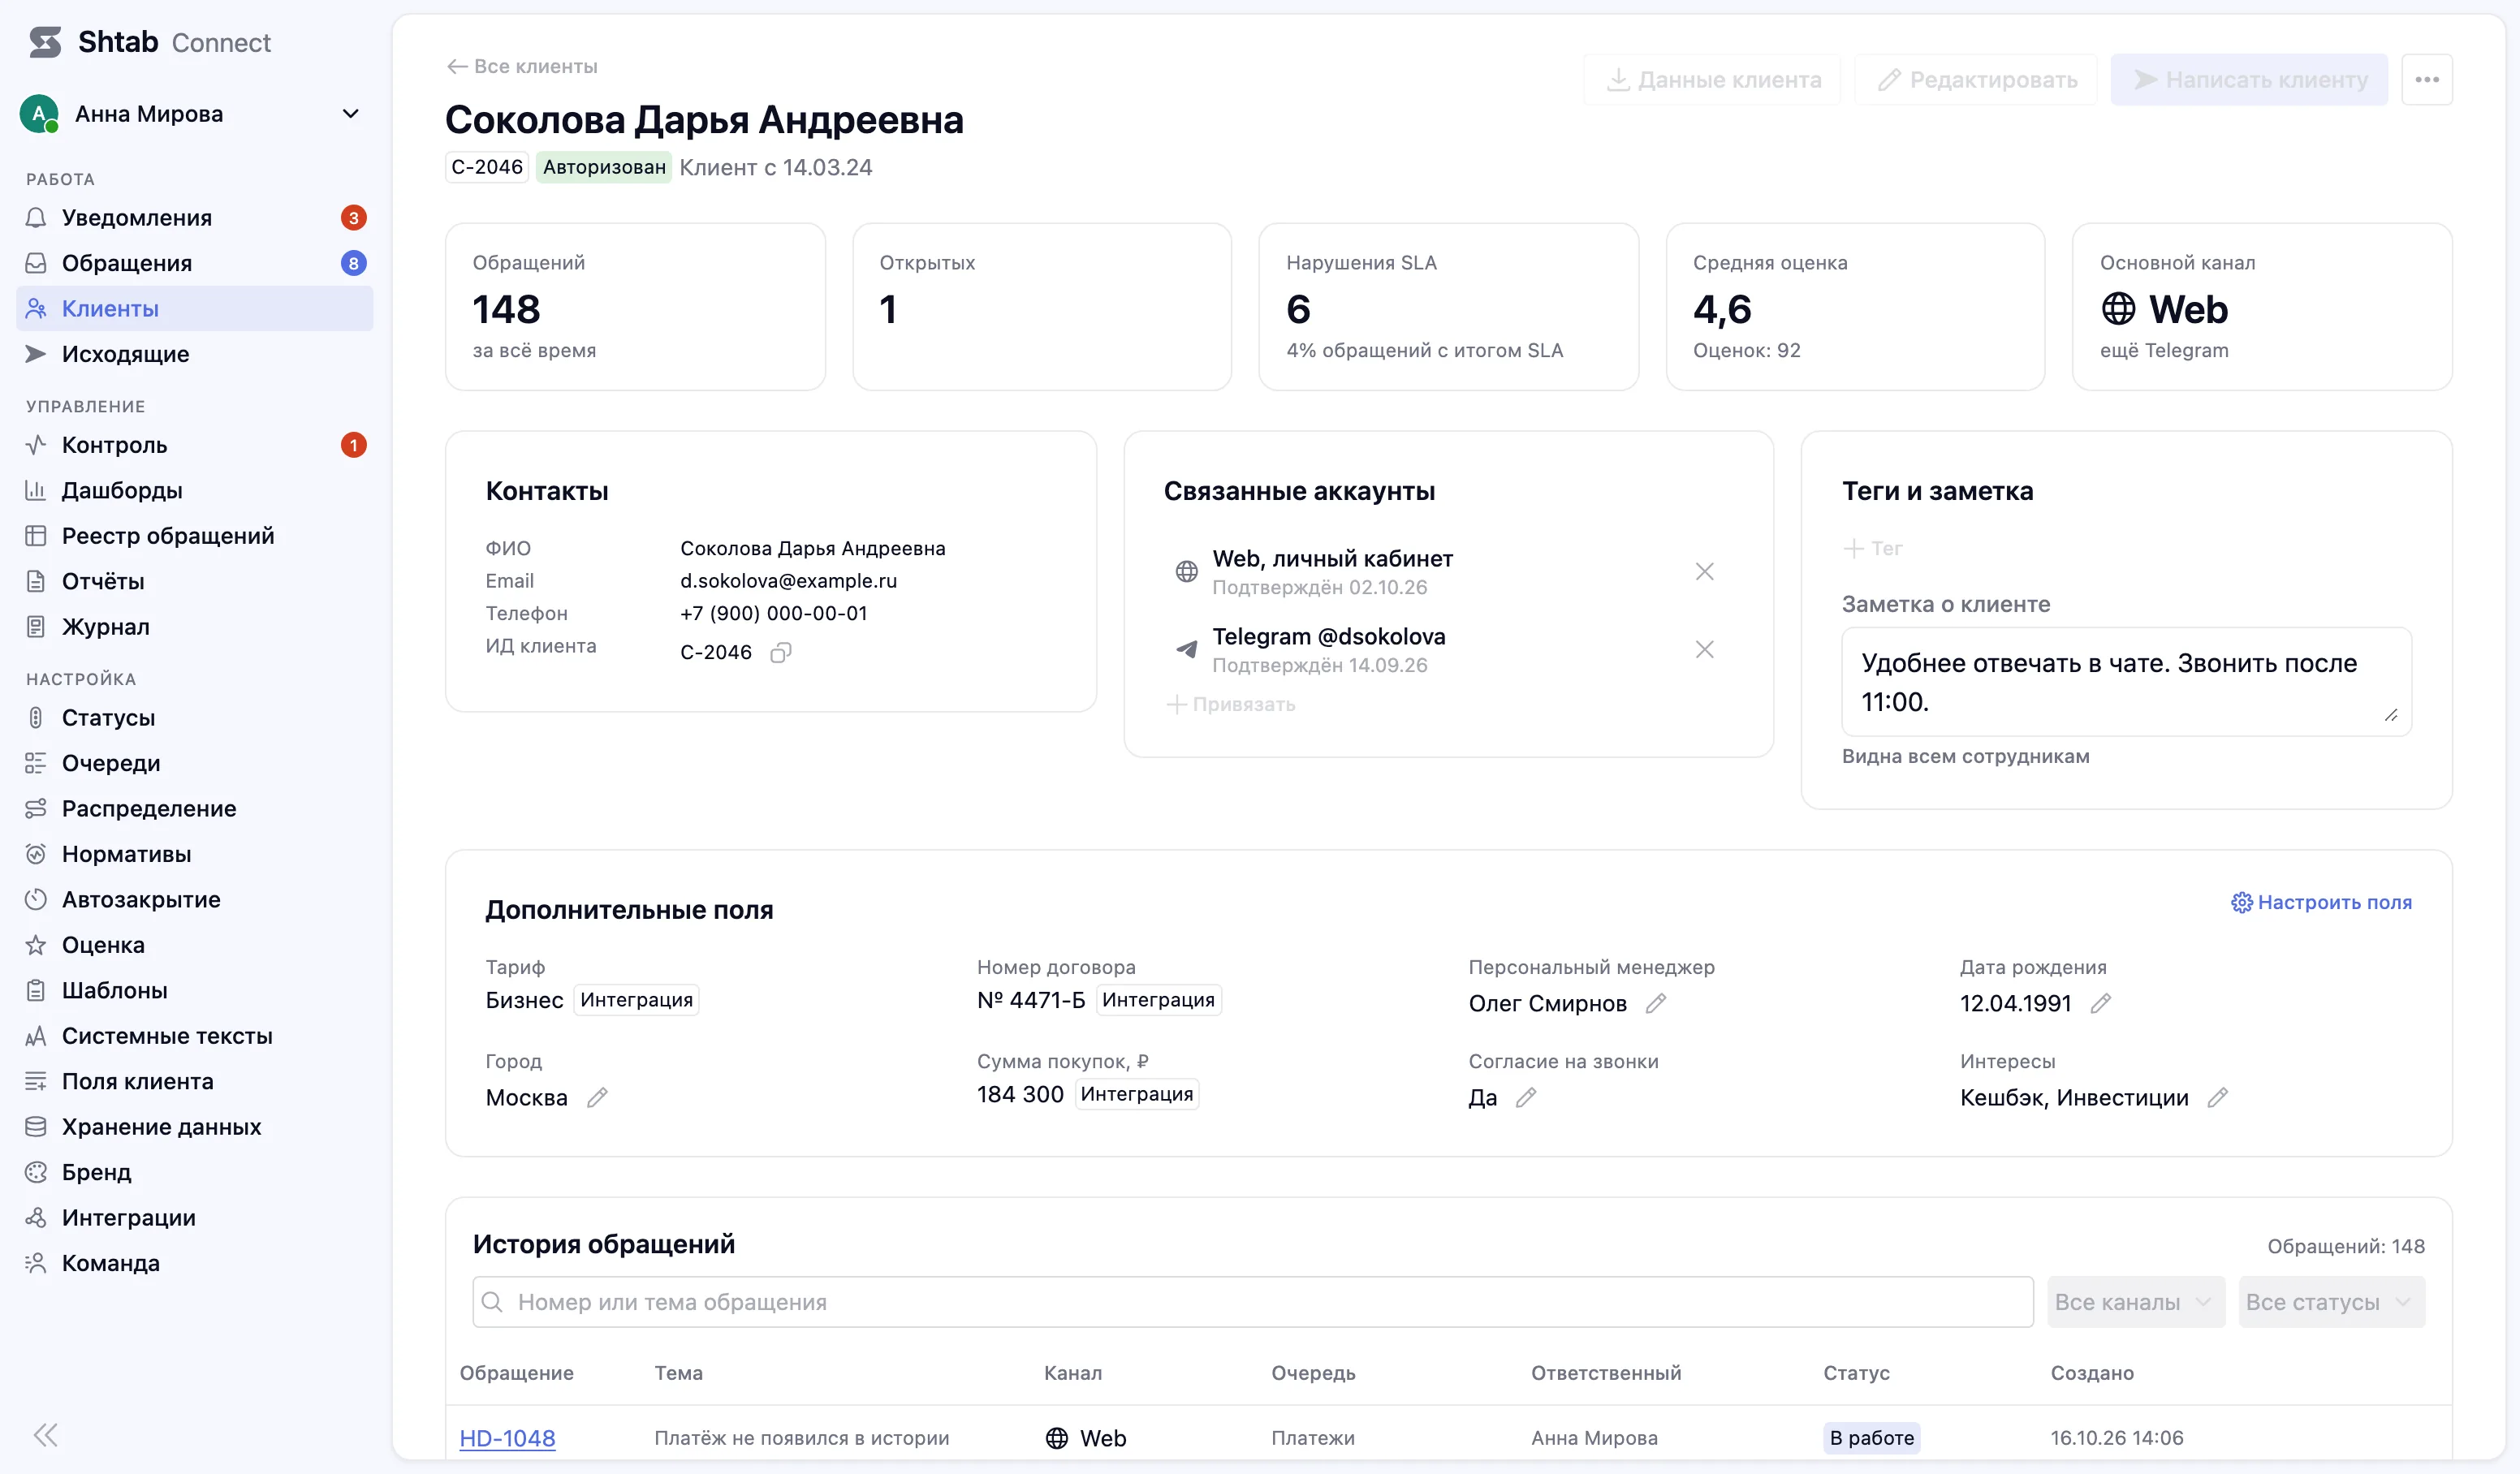Click the notifications count badge 3

coord(353,218)
